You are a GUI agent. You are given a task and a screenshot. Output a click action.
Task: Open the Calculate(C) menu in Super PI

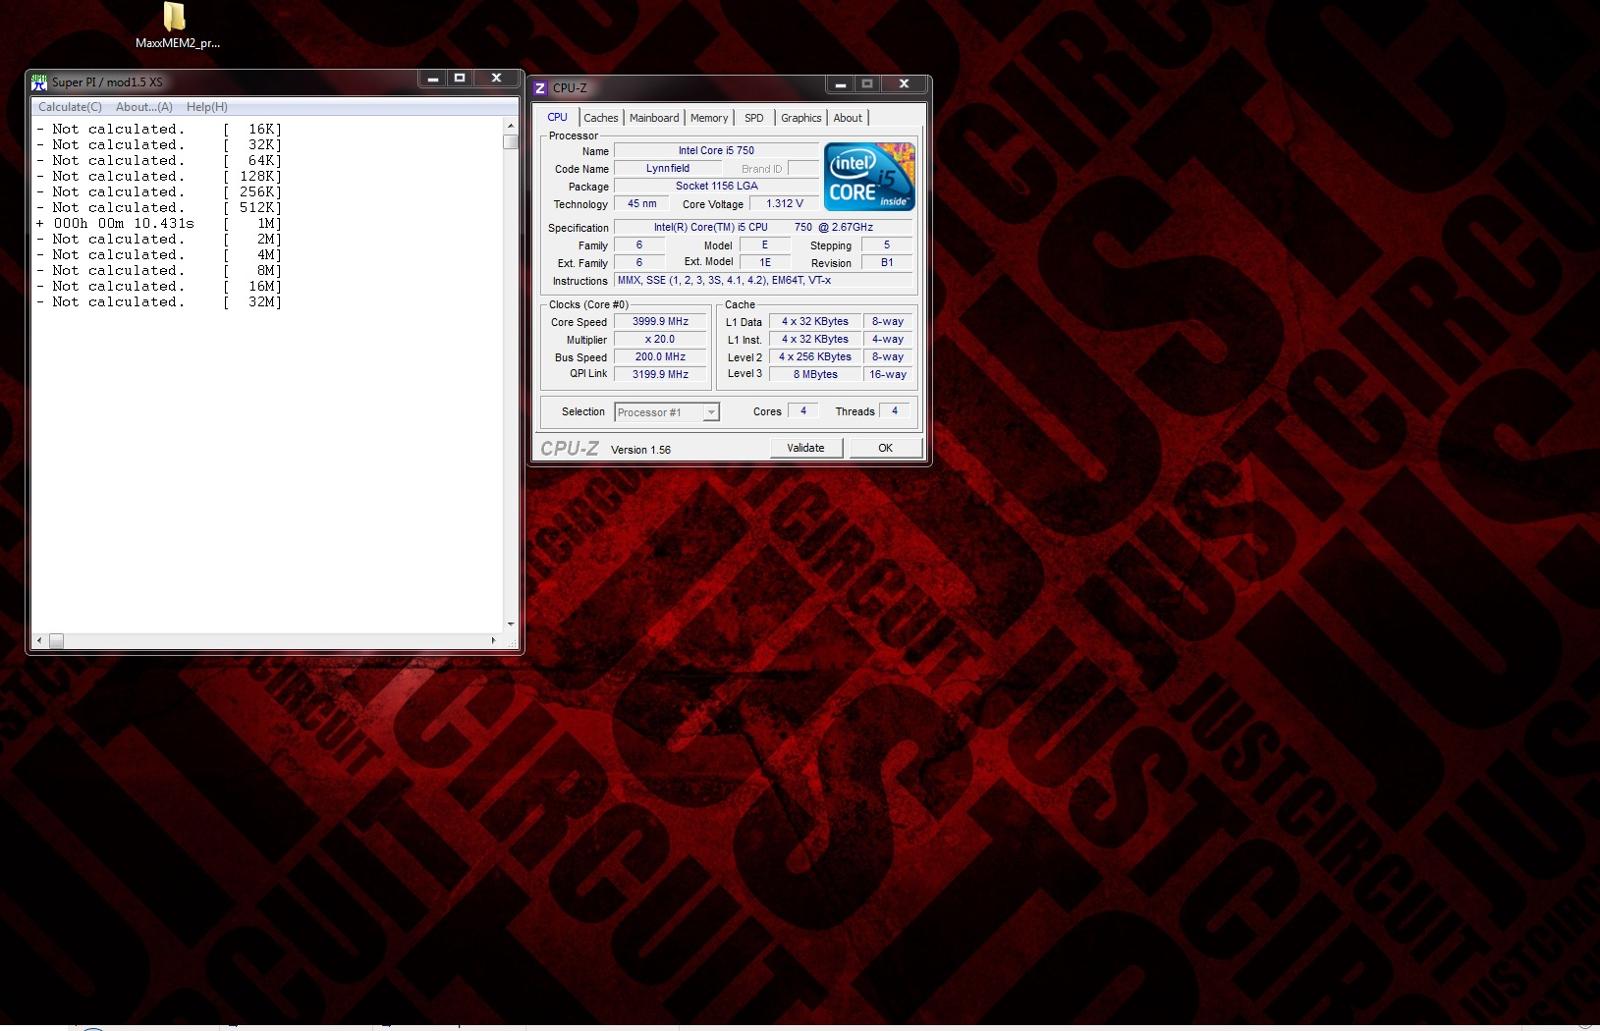[70, 107]
